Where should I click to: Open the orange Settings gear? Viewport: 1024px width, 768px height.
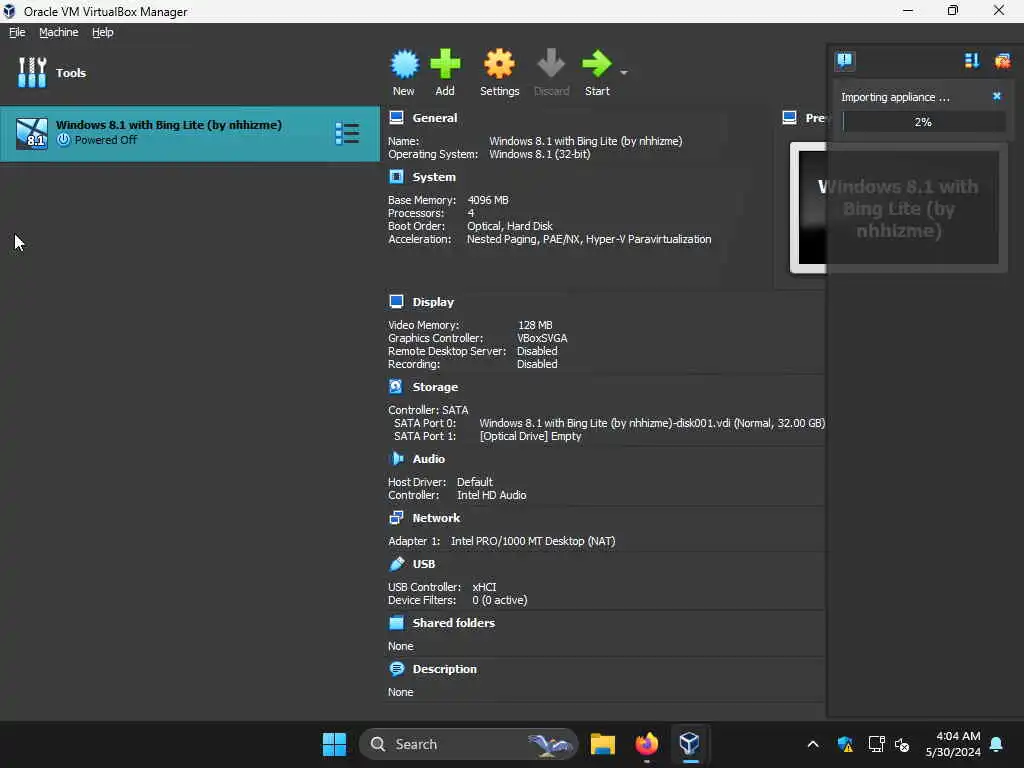500,64
